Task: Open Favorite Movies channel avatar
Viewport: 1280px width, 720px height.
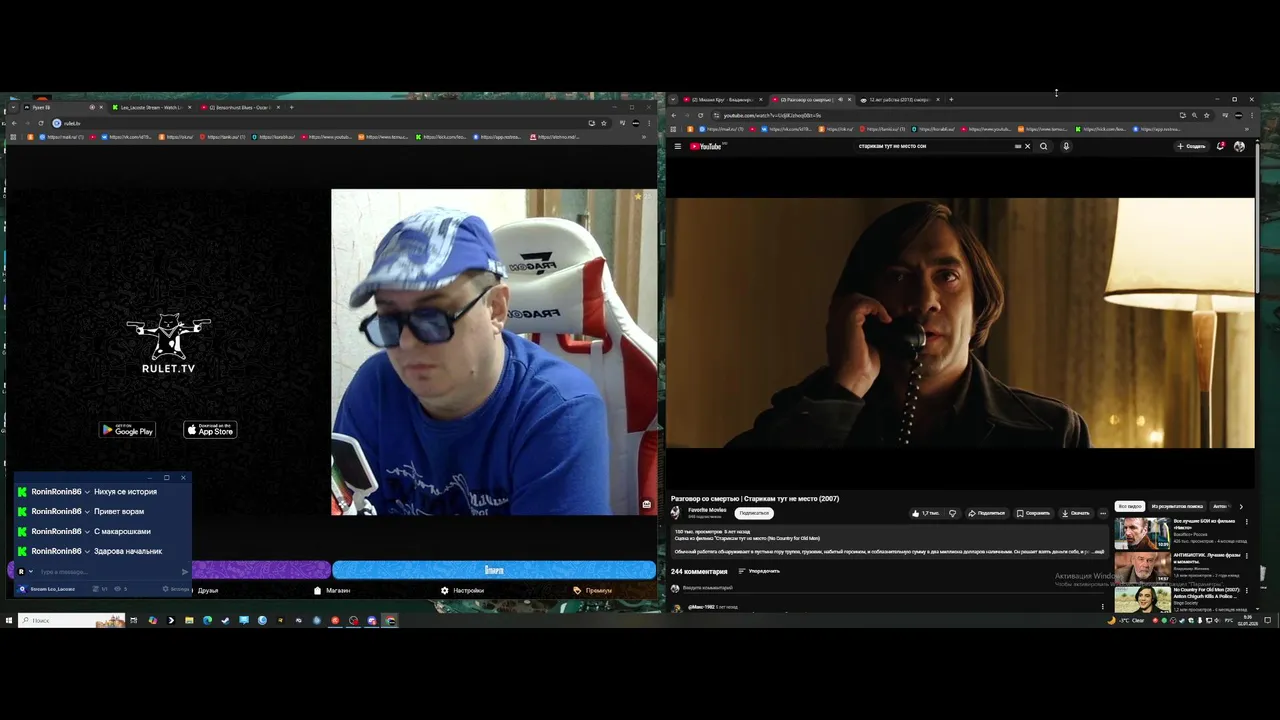Action: 676,512
